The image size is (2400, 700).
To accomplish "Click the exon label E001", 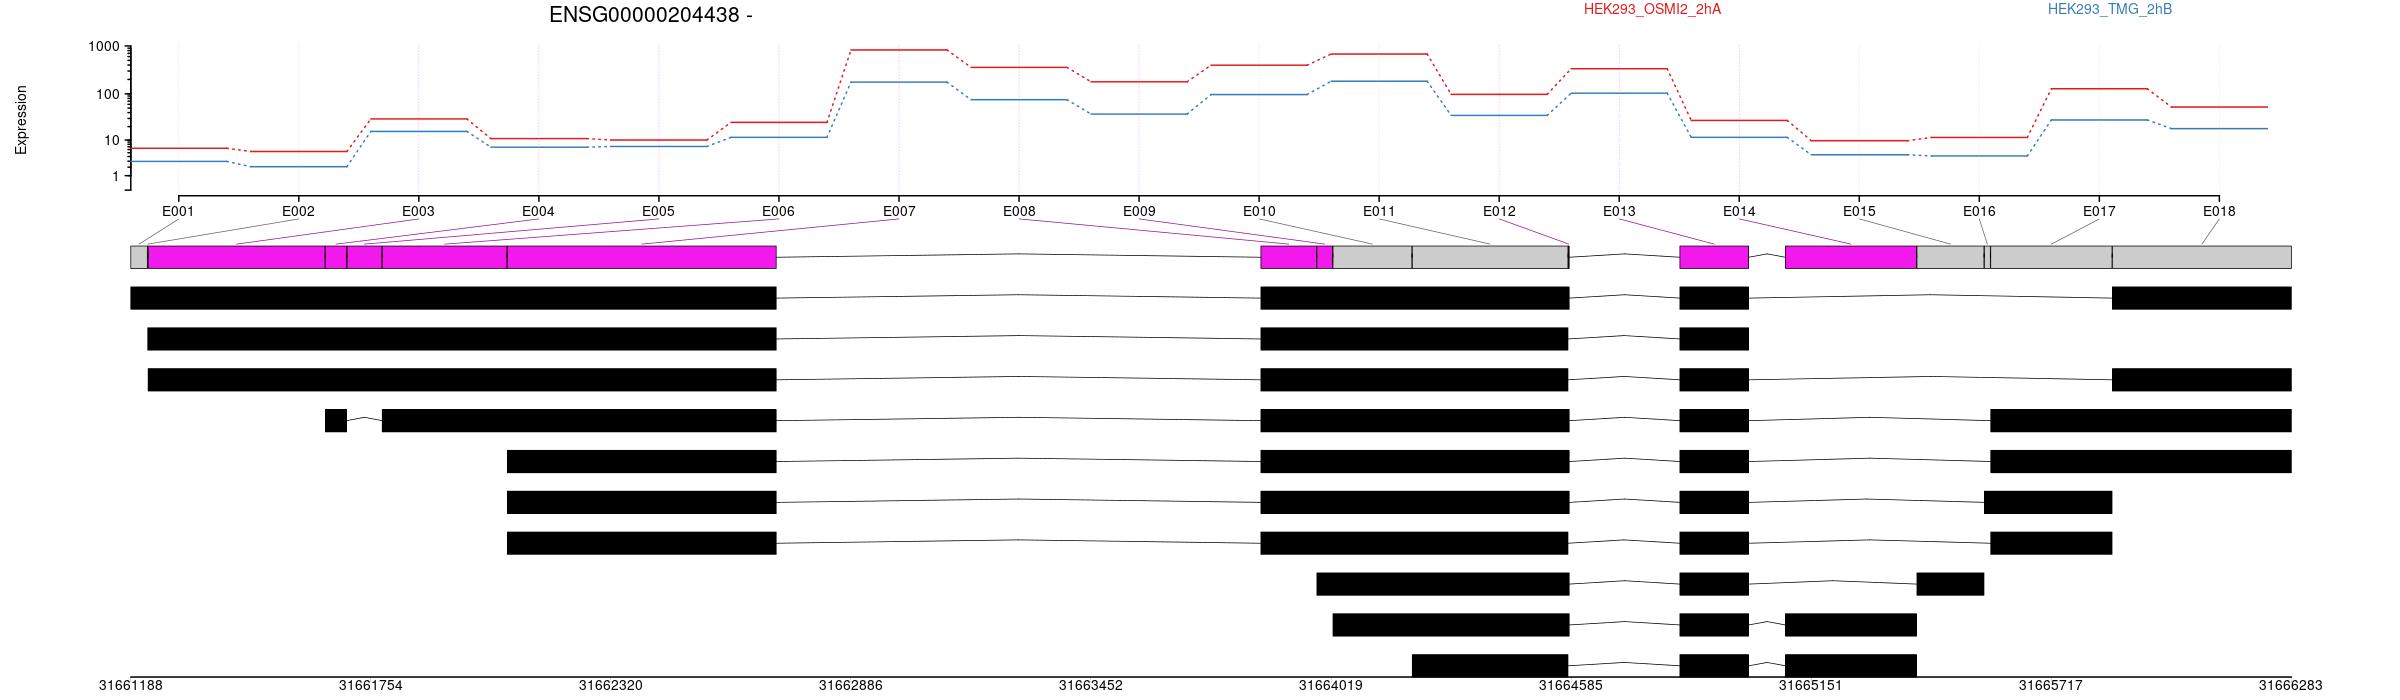I will click(x=178, y=211).
